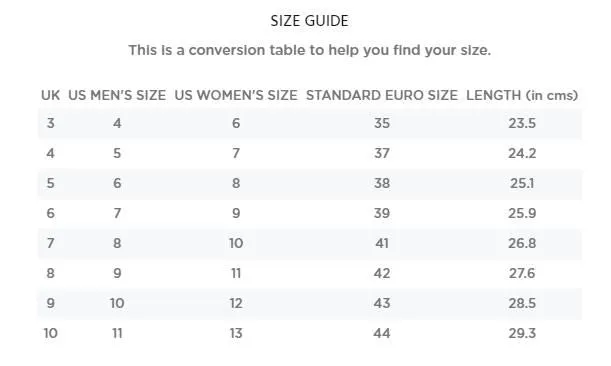Click the US WOMEN'S SIZE header
The width and height of the screenshot is (611, 366).
point(236,95)
